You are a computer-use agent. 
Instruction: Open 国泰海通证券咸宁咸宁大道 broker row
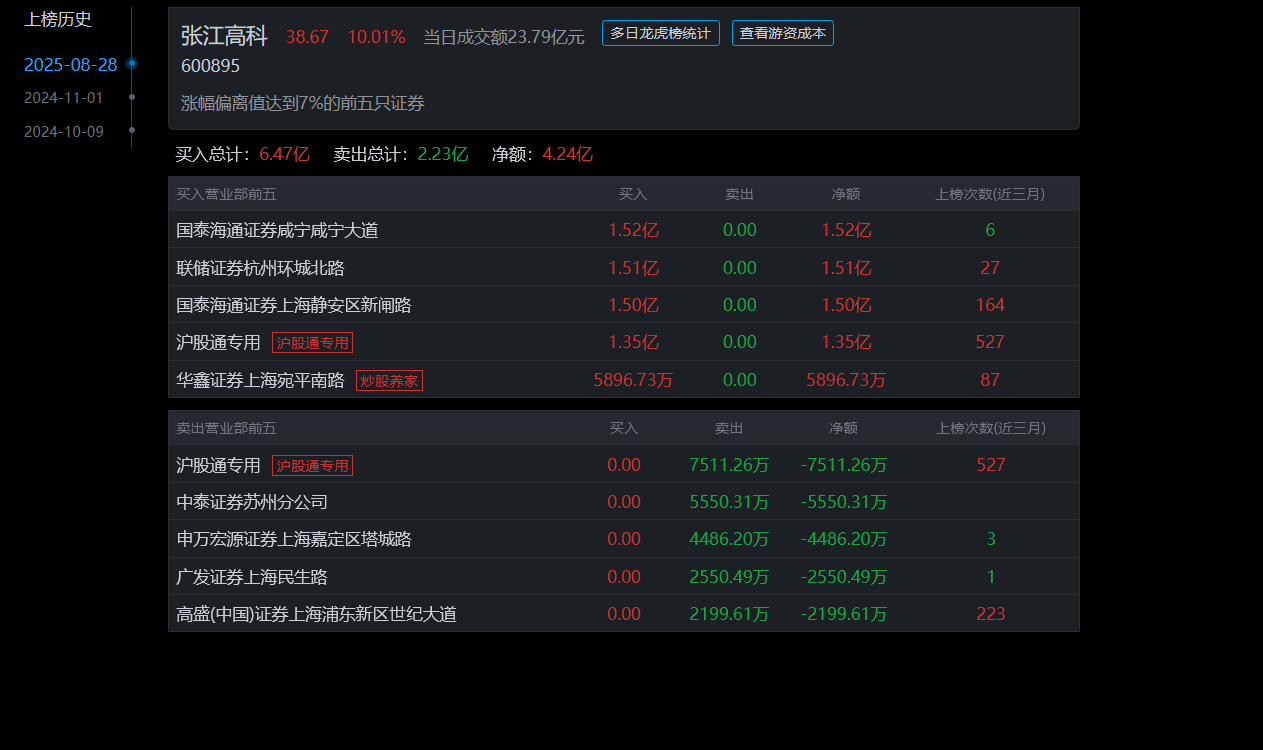(624, 230)
